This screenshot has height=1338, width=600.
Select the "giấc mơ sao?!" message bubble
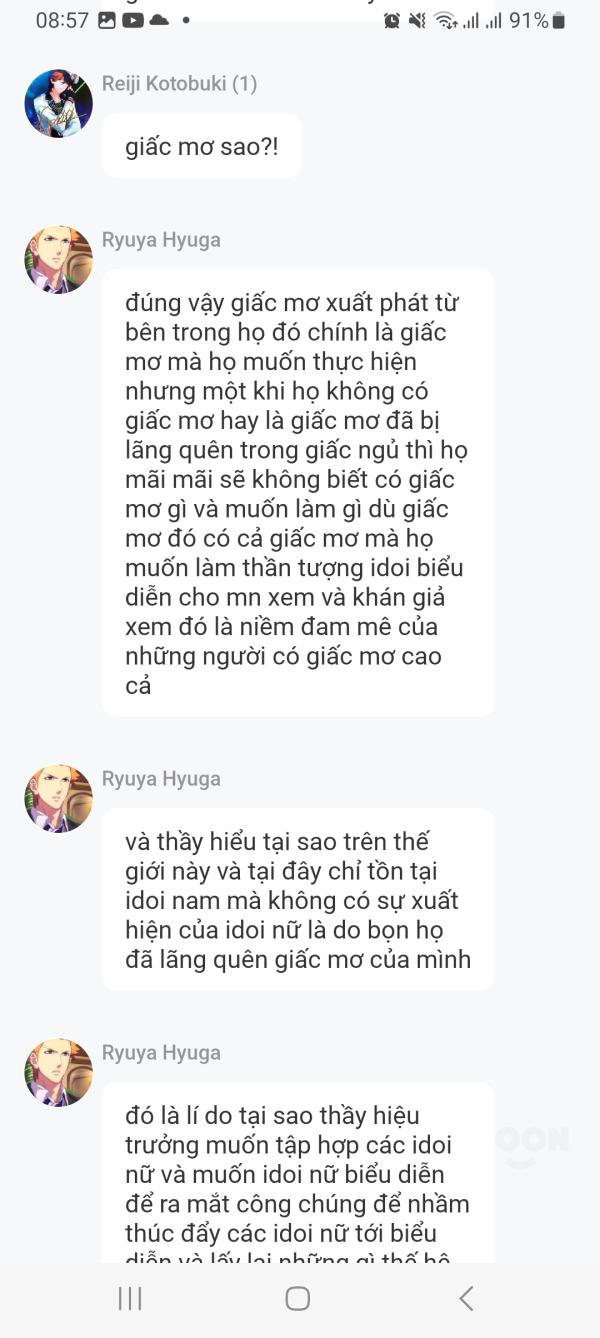(x=201, y=147)
